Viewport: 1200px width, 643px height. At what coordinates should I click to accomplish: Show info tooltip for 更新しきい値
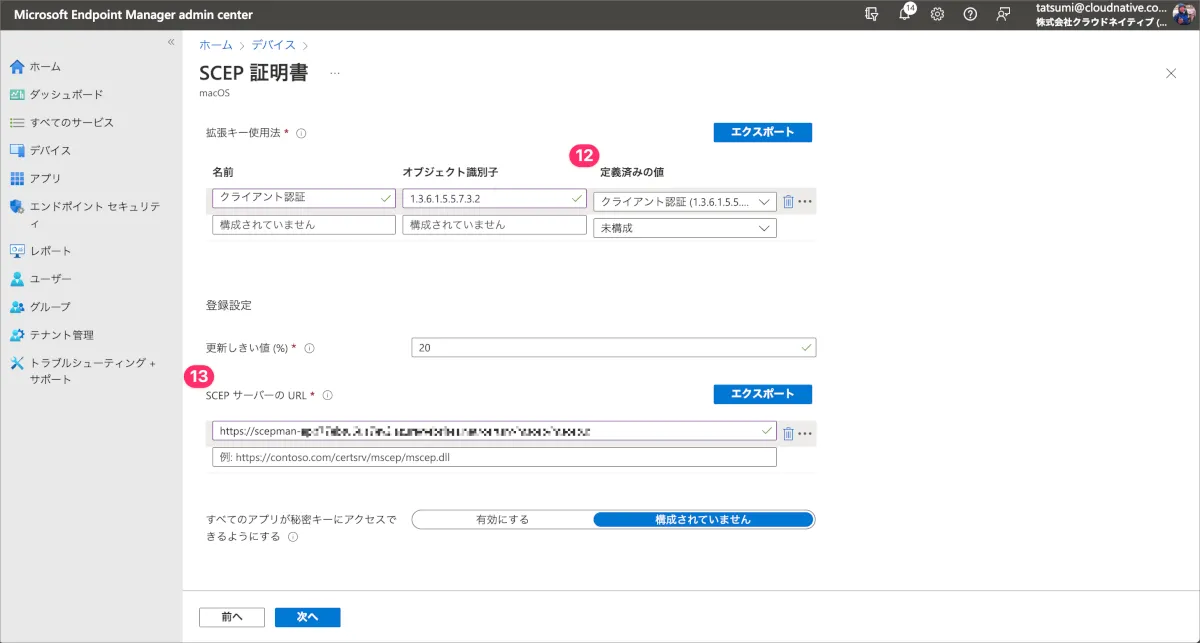click(x=309, y=349)
